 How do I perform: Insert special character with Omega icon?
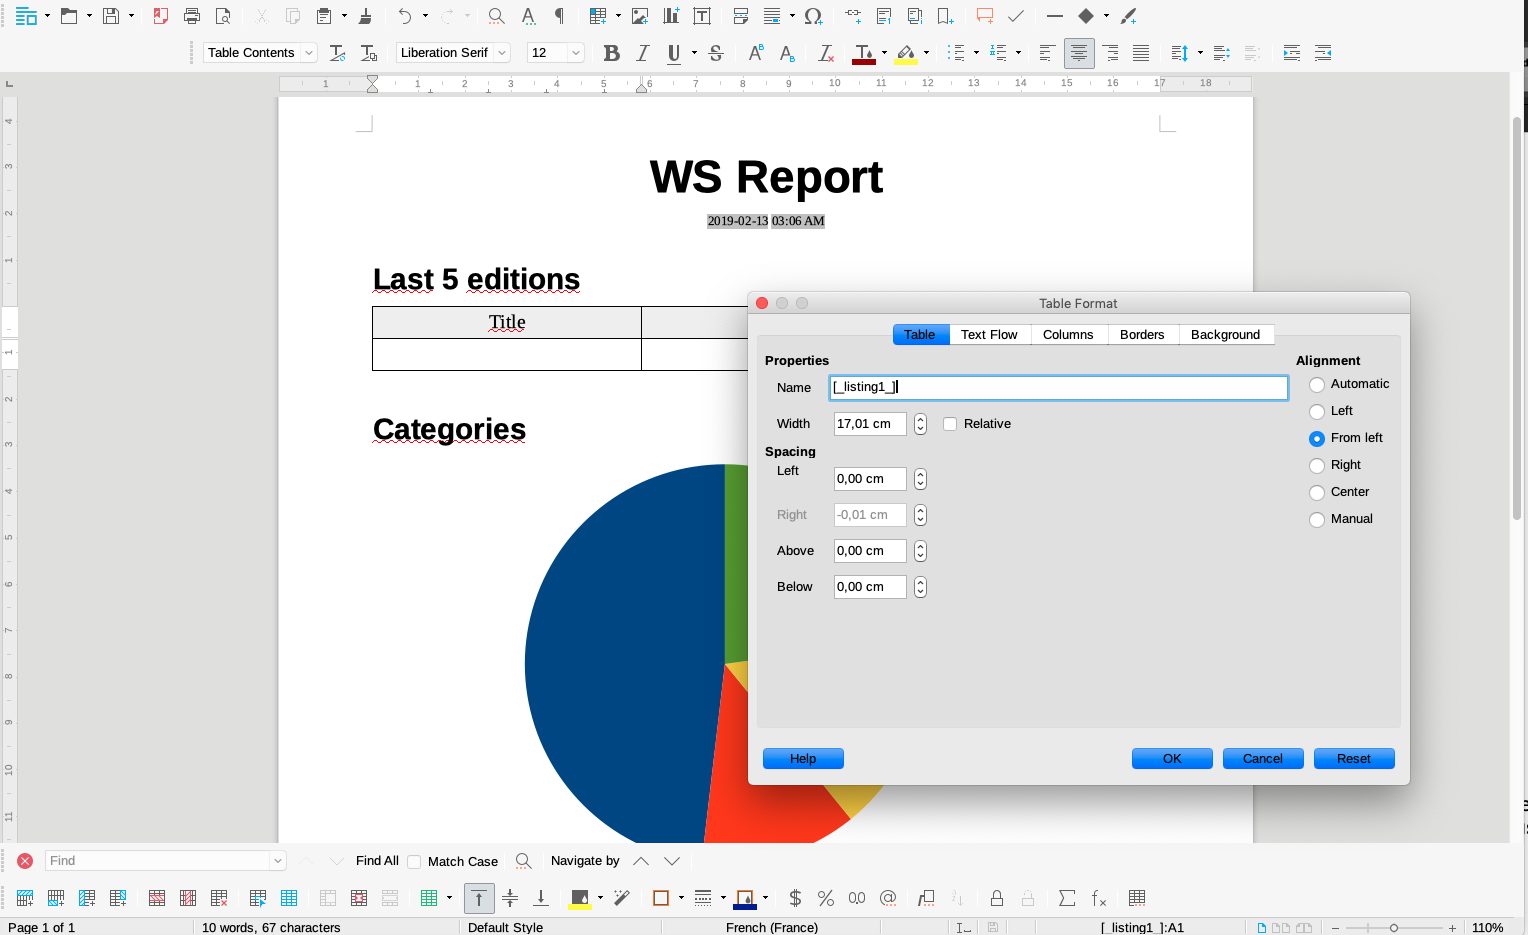coord(813,16)
